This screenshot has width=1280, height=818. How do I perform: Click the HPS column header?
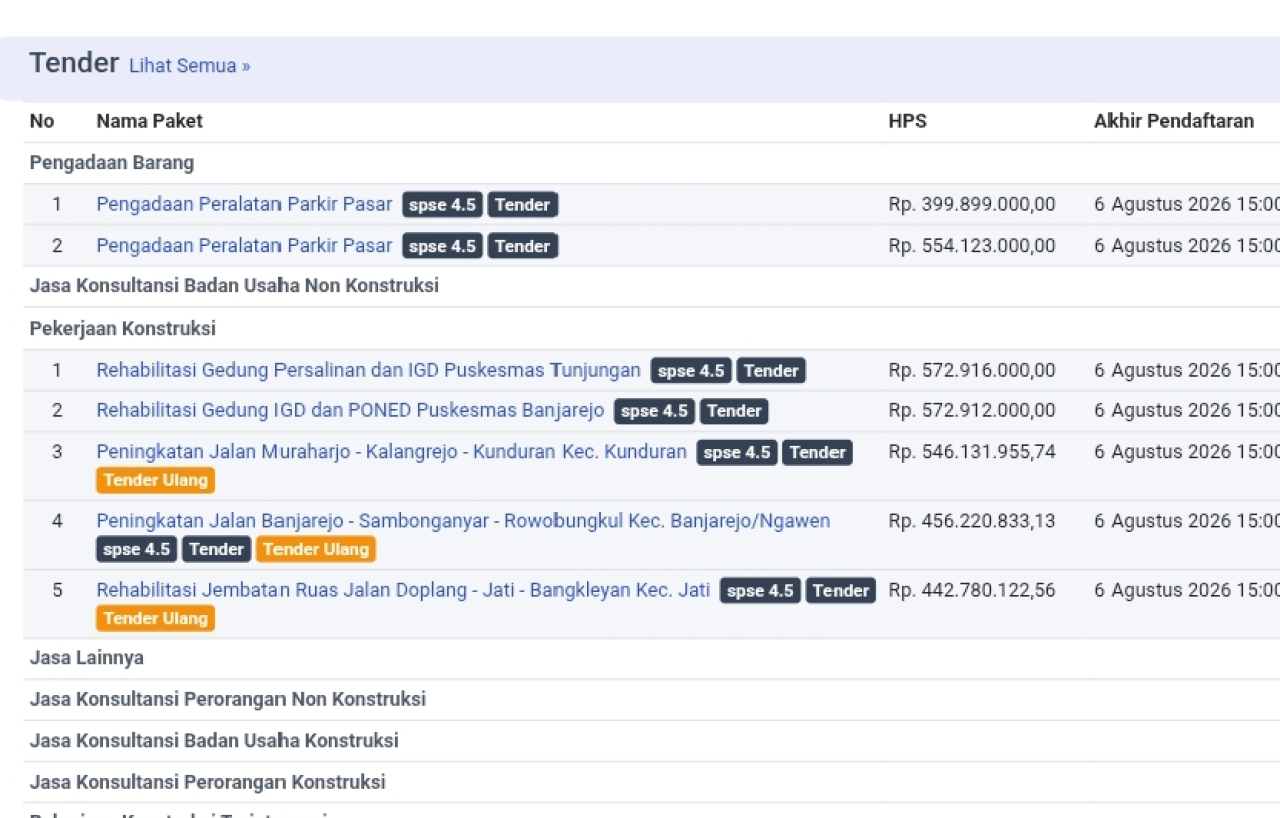point(907,121)
